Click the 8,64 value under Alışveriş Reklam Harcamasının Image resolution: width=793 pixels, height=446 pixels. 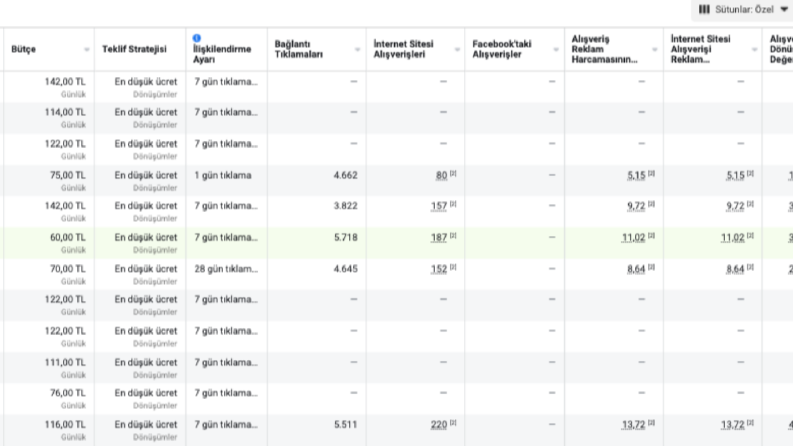(x=636, y=269)
